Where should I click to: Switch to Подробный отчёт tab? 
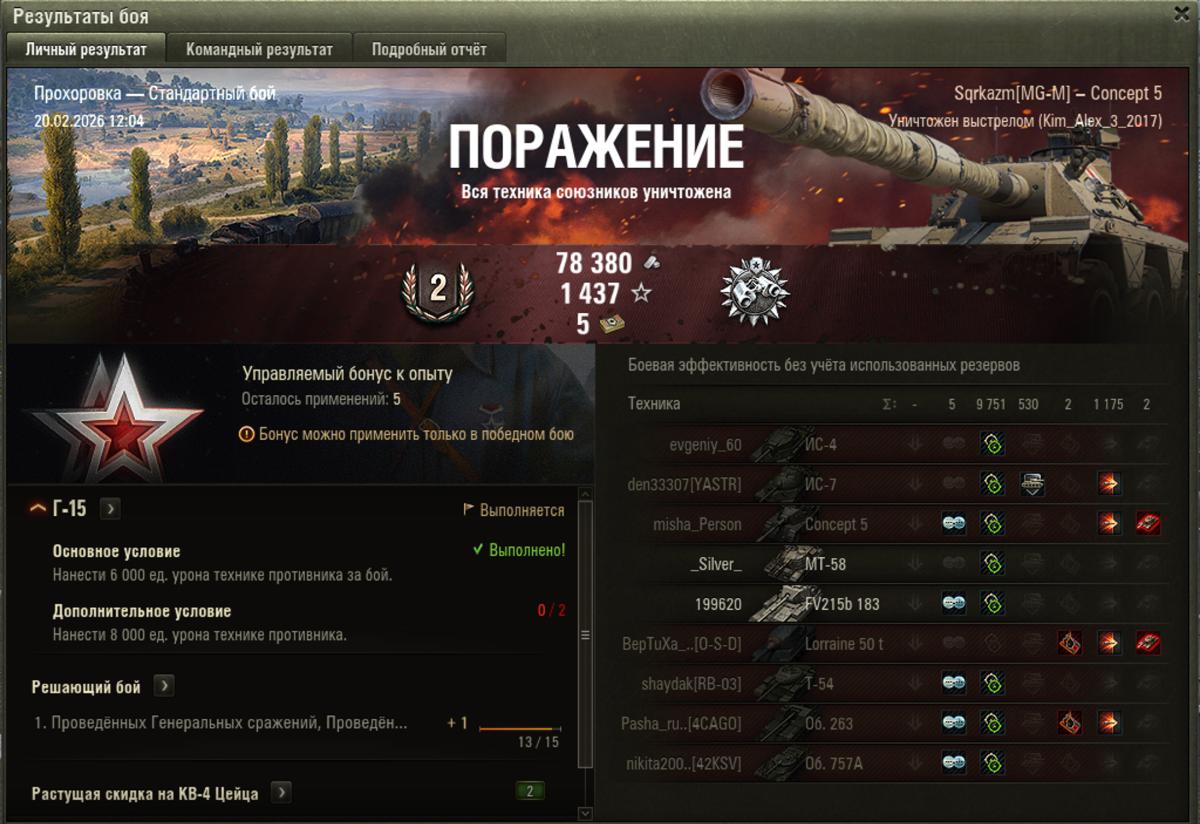click(x=430, y=49)
